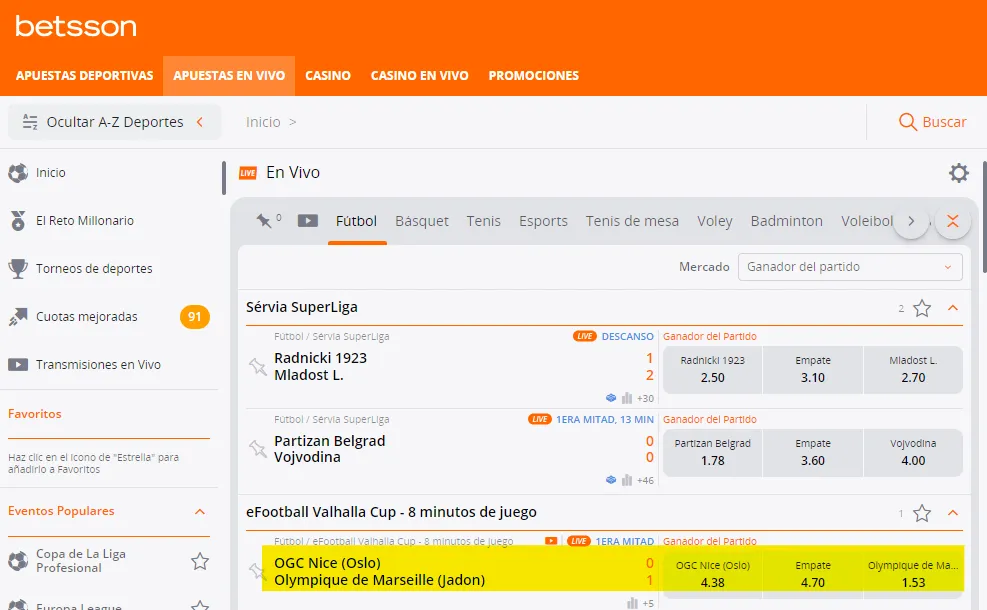The image size is (987, 610).
Task: Hide the A-Z Deportes sidebar
Action: (x=114, y=122)
